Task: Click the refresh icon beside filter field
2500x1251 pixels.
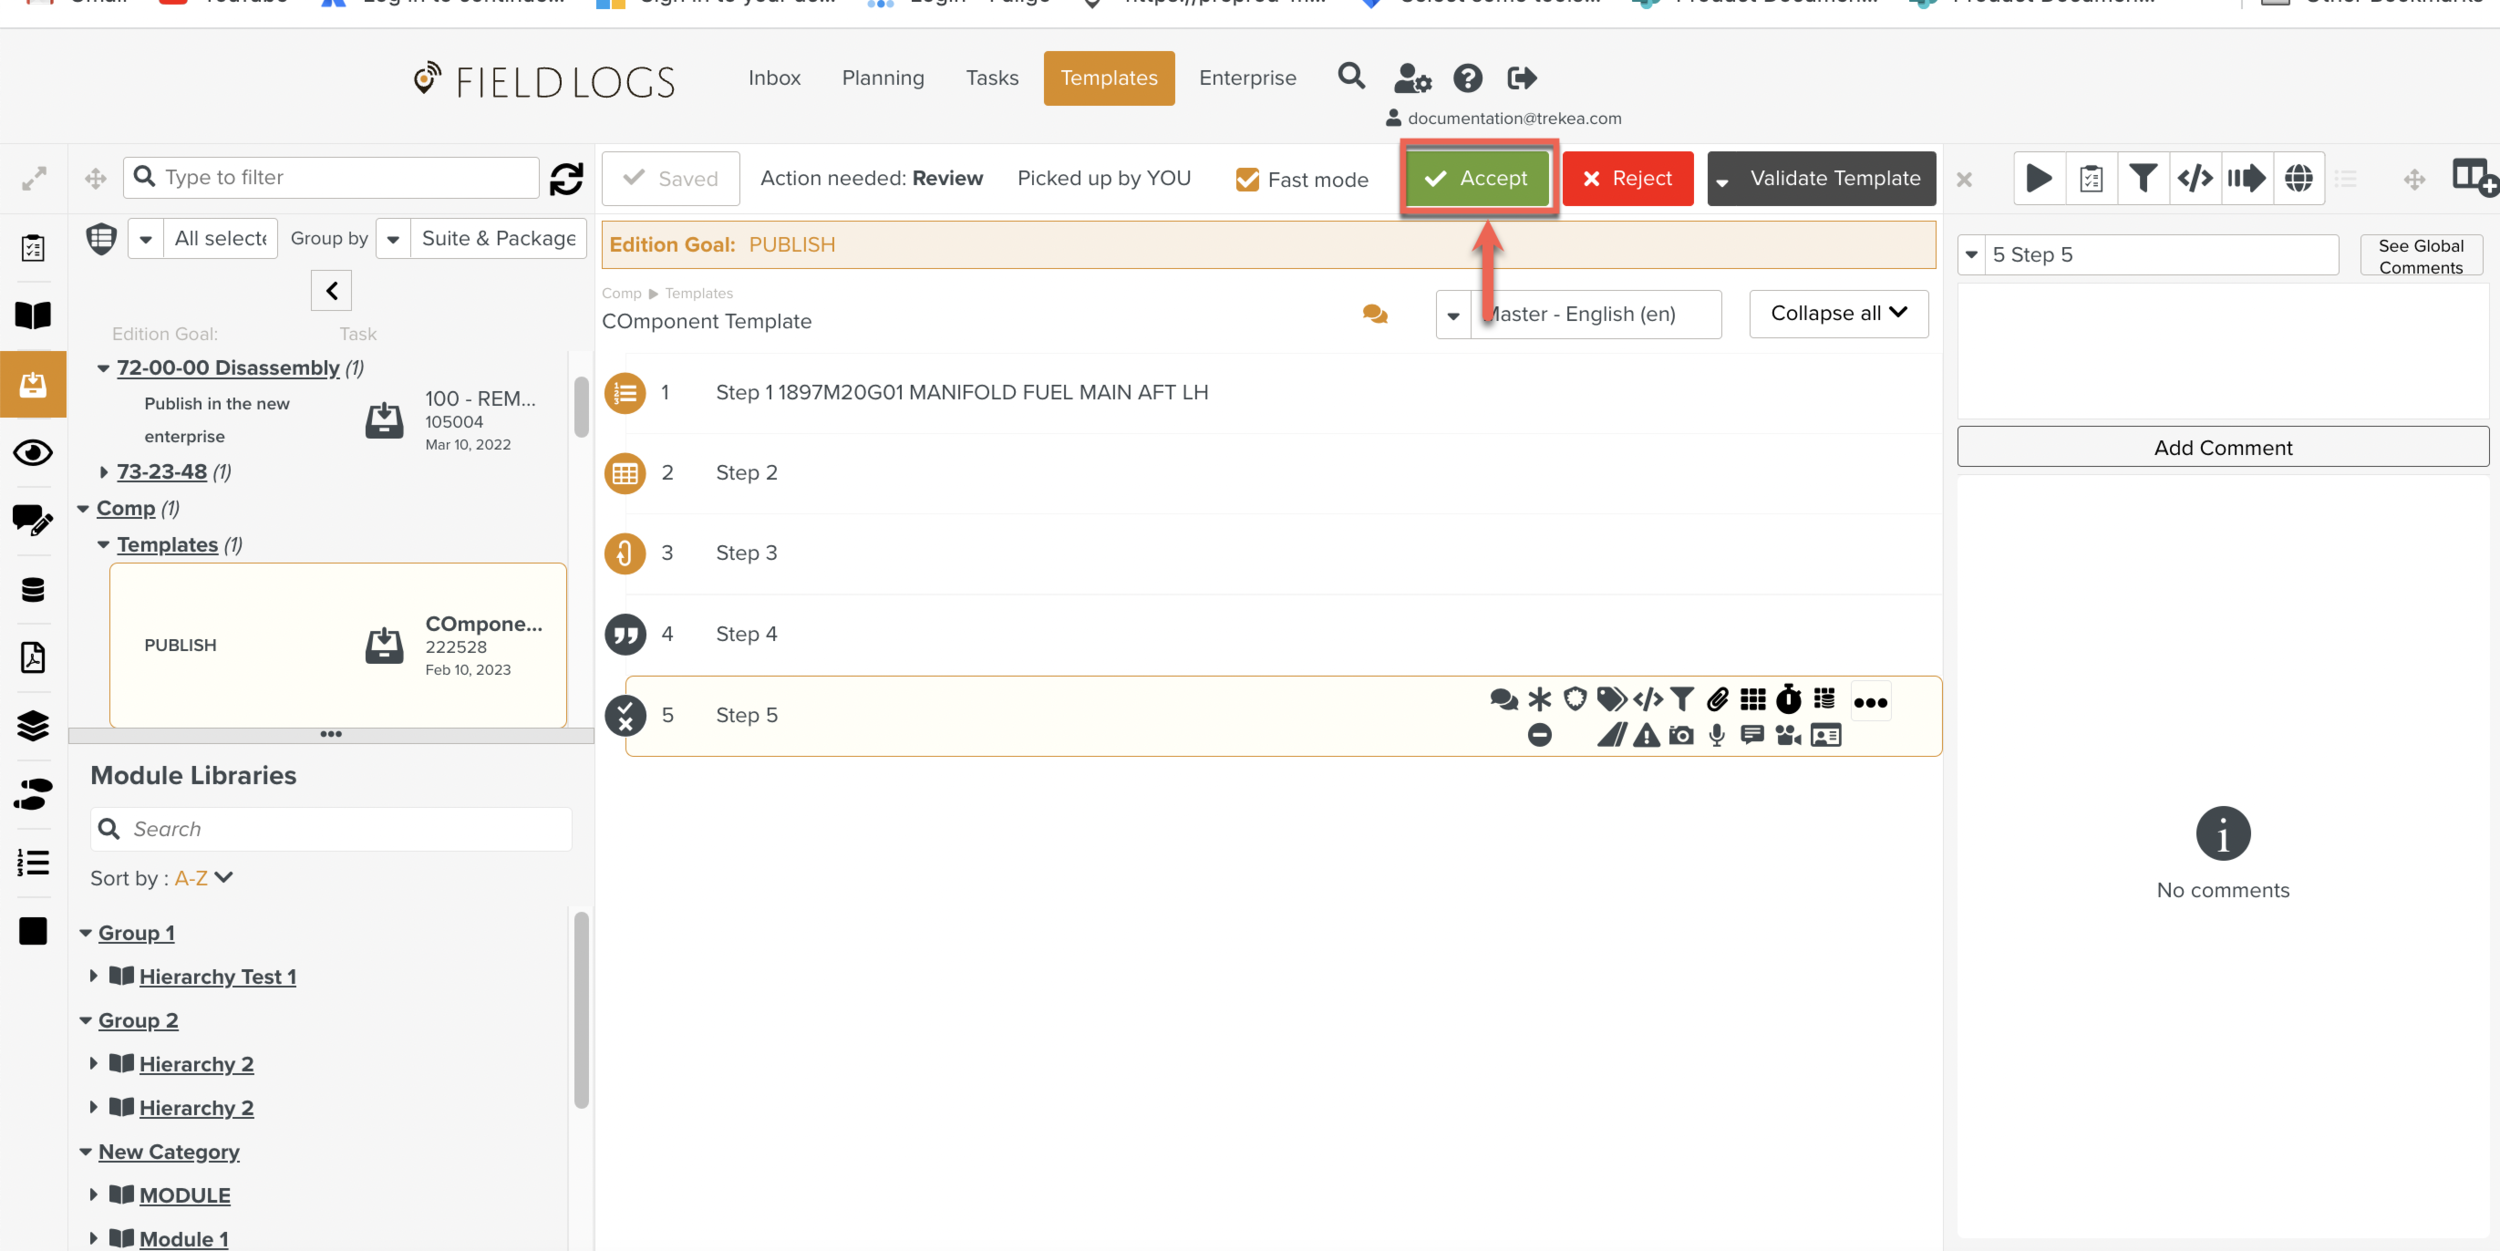Action: point(567,178)
